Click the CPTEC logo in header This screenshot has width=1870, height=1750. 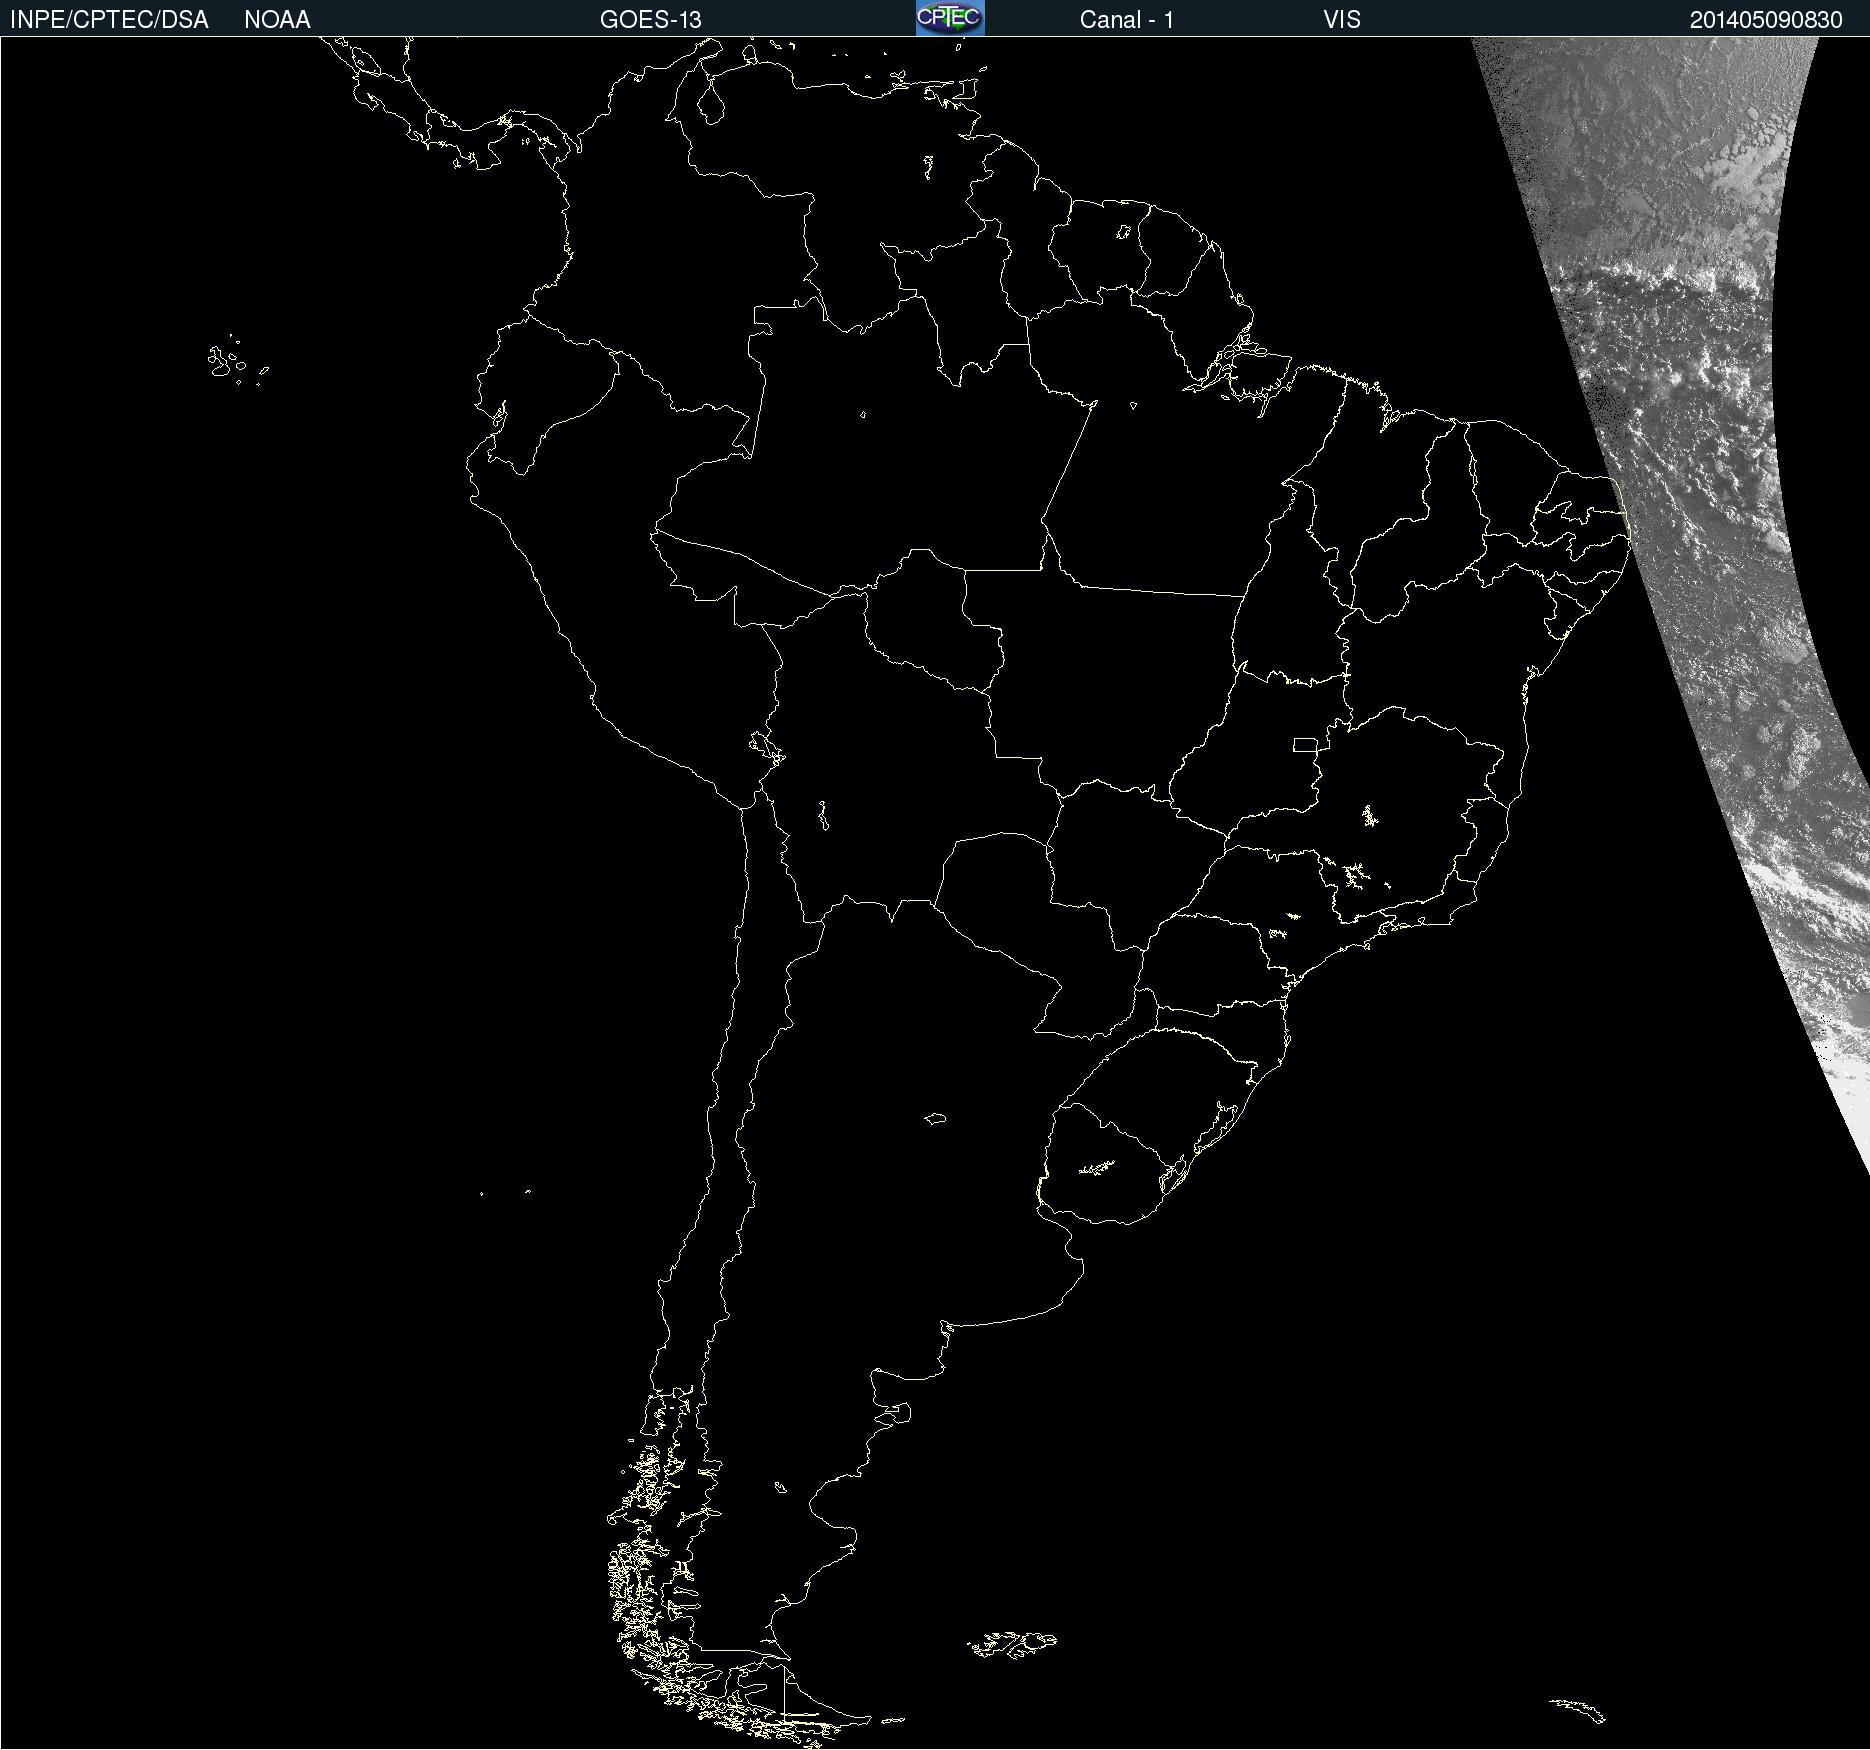point(950,18)
